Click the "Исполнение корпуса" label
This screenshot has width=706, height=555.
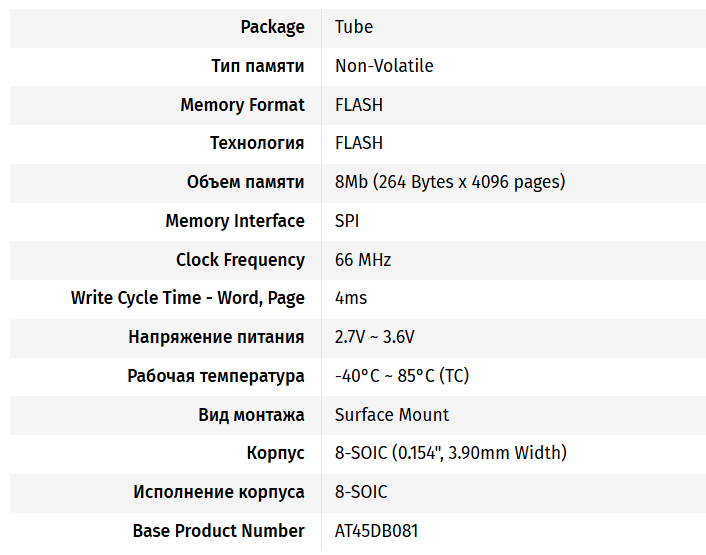pos(219,492)
